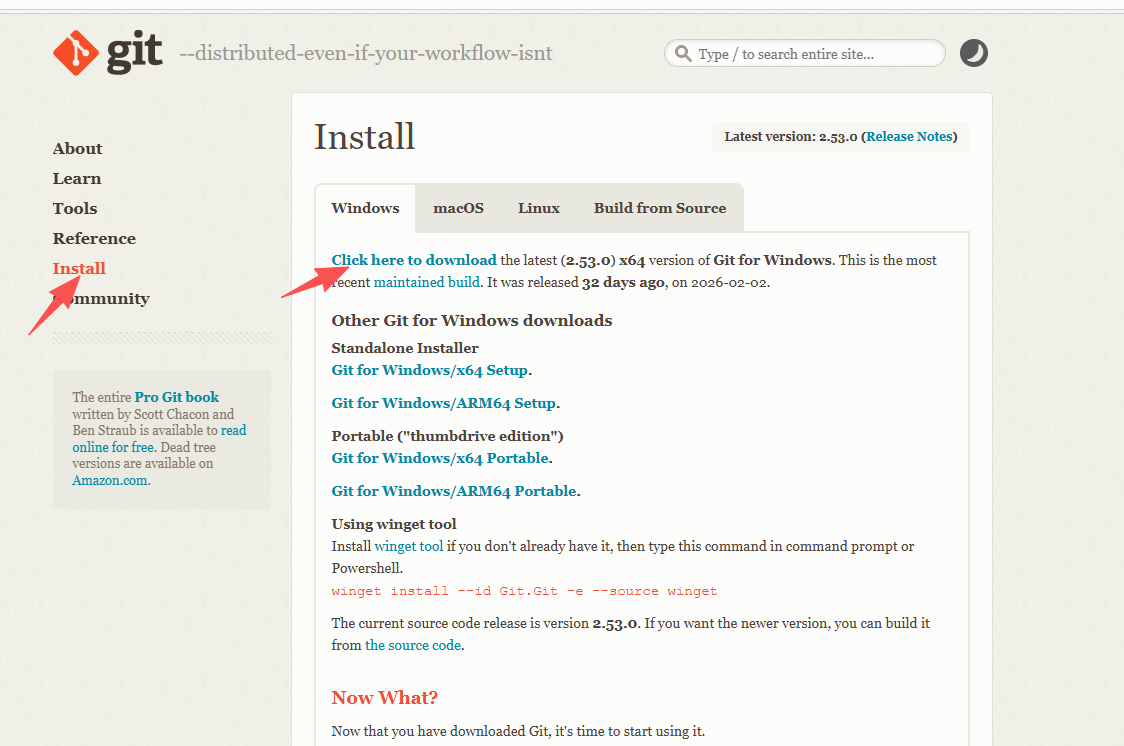This screenshot has width=1124, height=746.
Task: Download Git for Windows/ARM64 Setup
Action: click(x=444, y=403)
